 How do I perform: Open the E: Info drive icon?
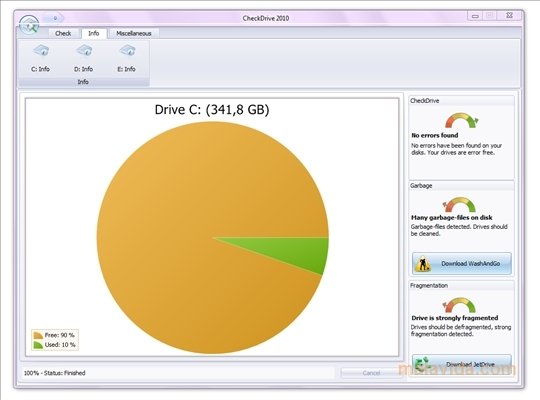126,58
